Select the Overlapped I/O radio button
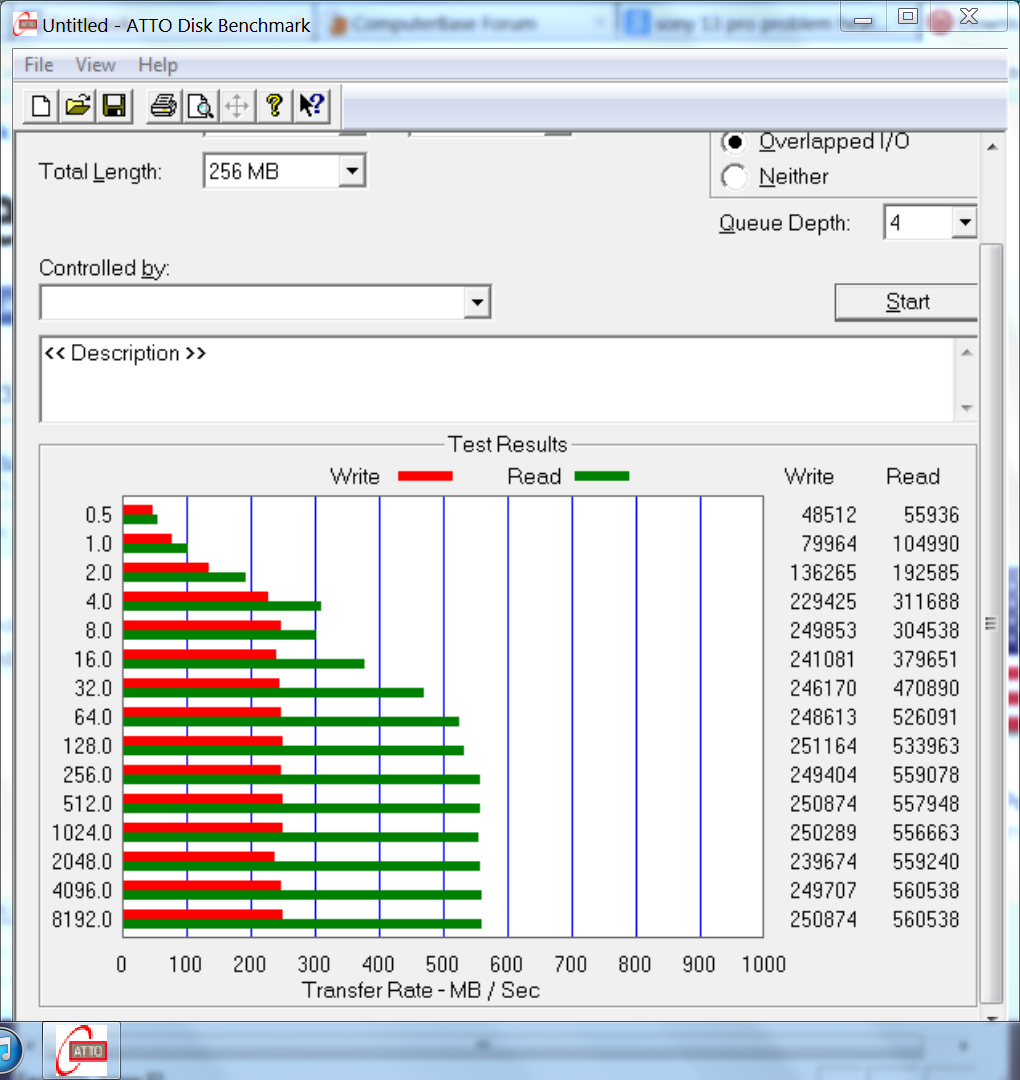 735,142
